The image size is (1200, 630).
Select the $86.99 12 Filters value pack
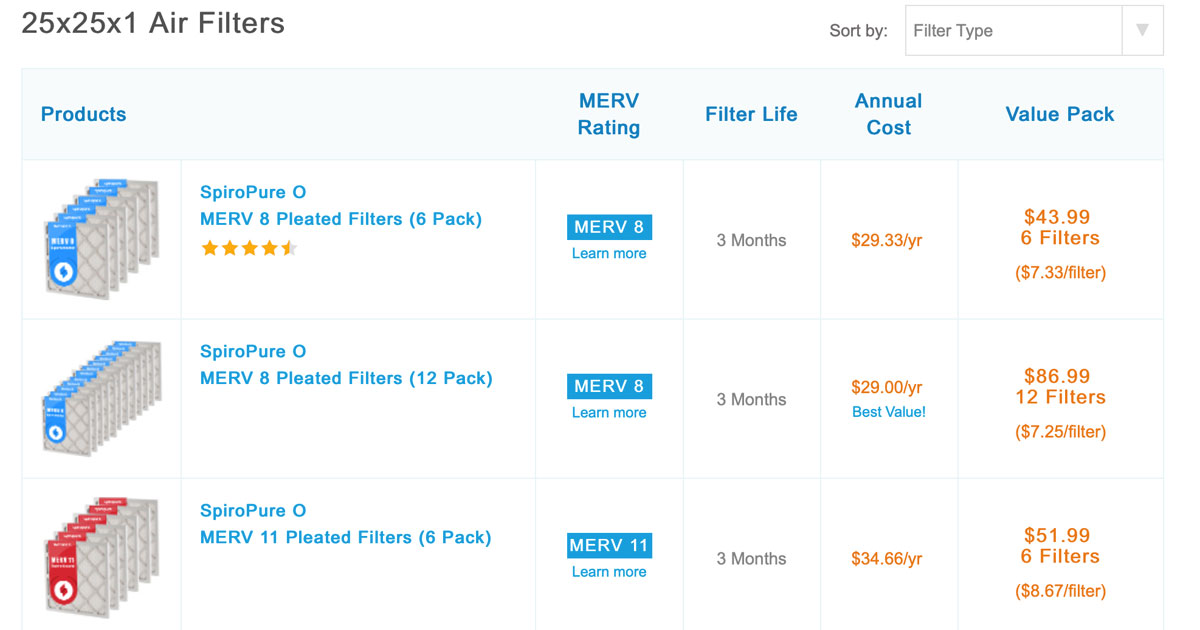point(1060,387)
